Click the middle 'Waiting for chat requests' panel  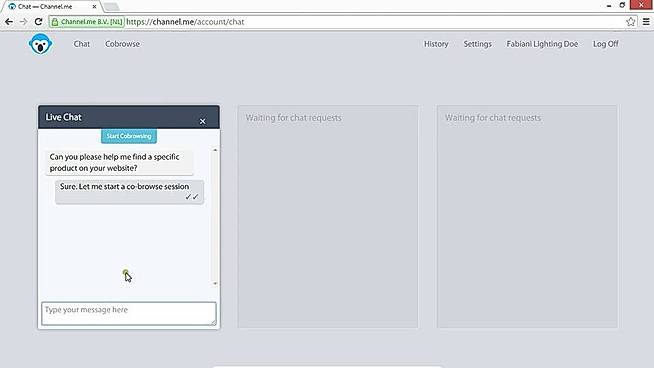coord(328,217)
